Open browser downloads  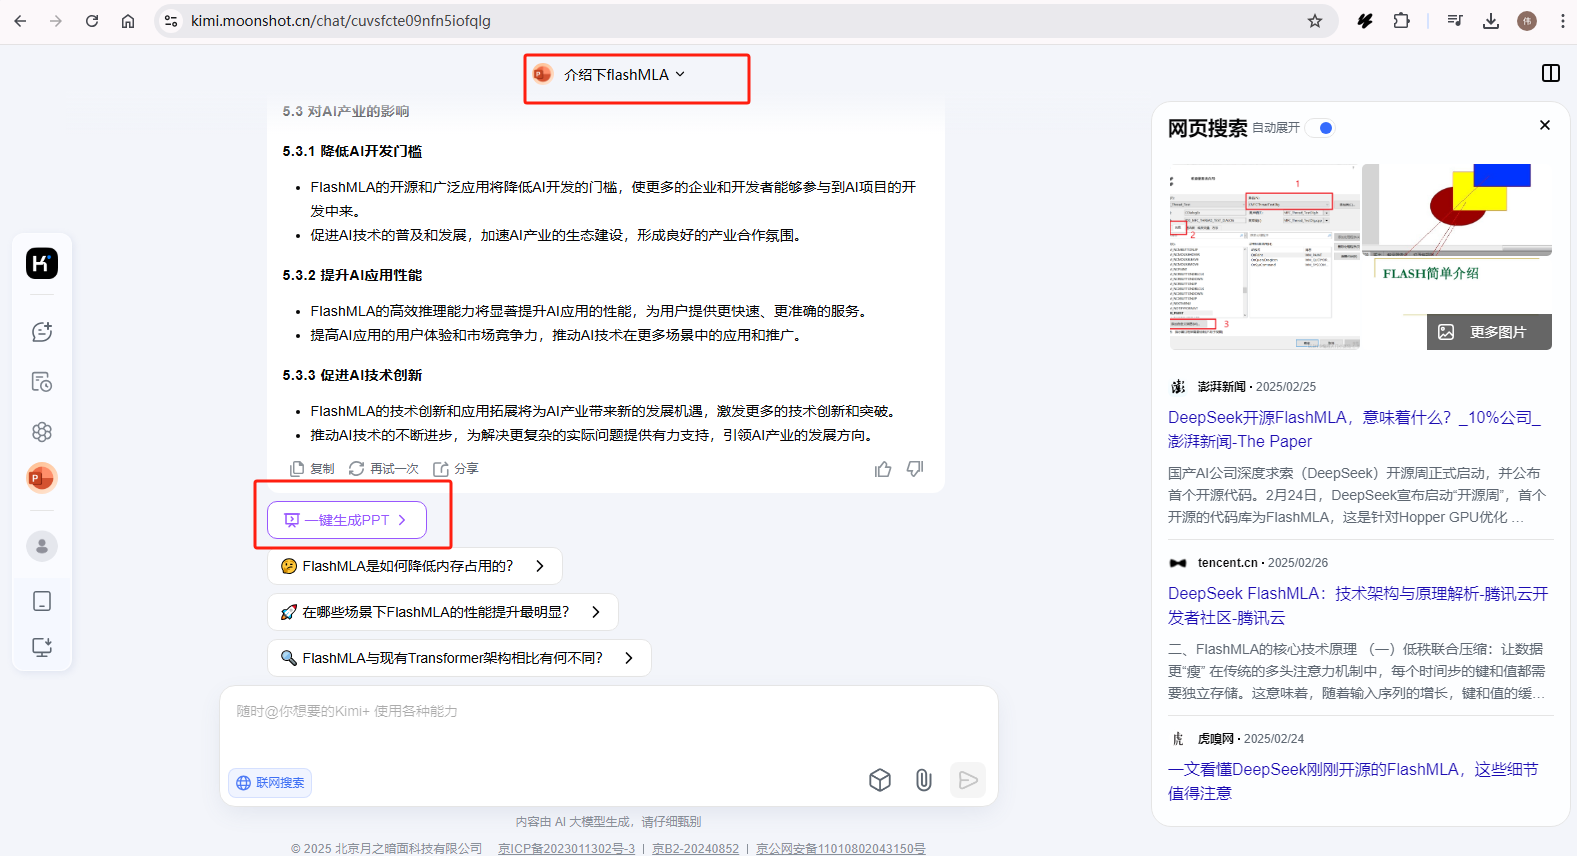[x=1491, y=21]
